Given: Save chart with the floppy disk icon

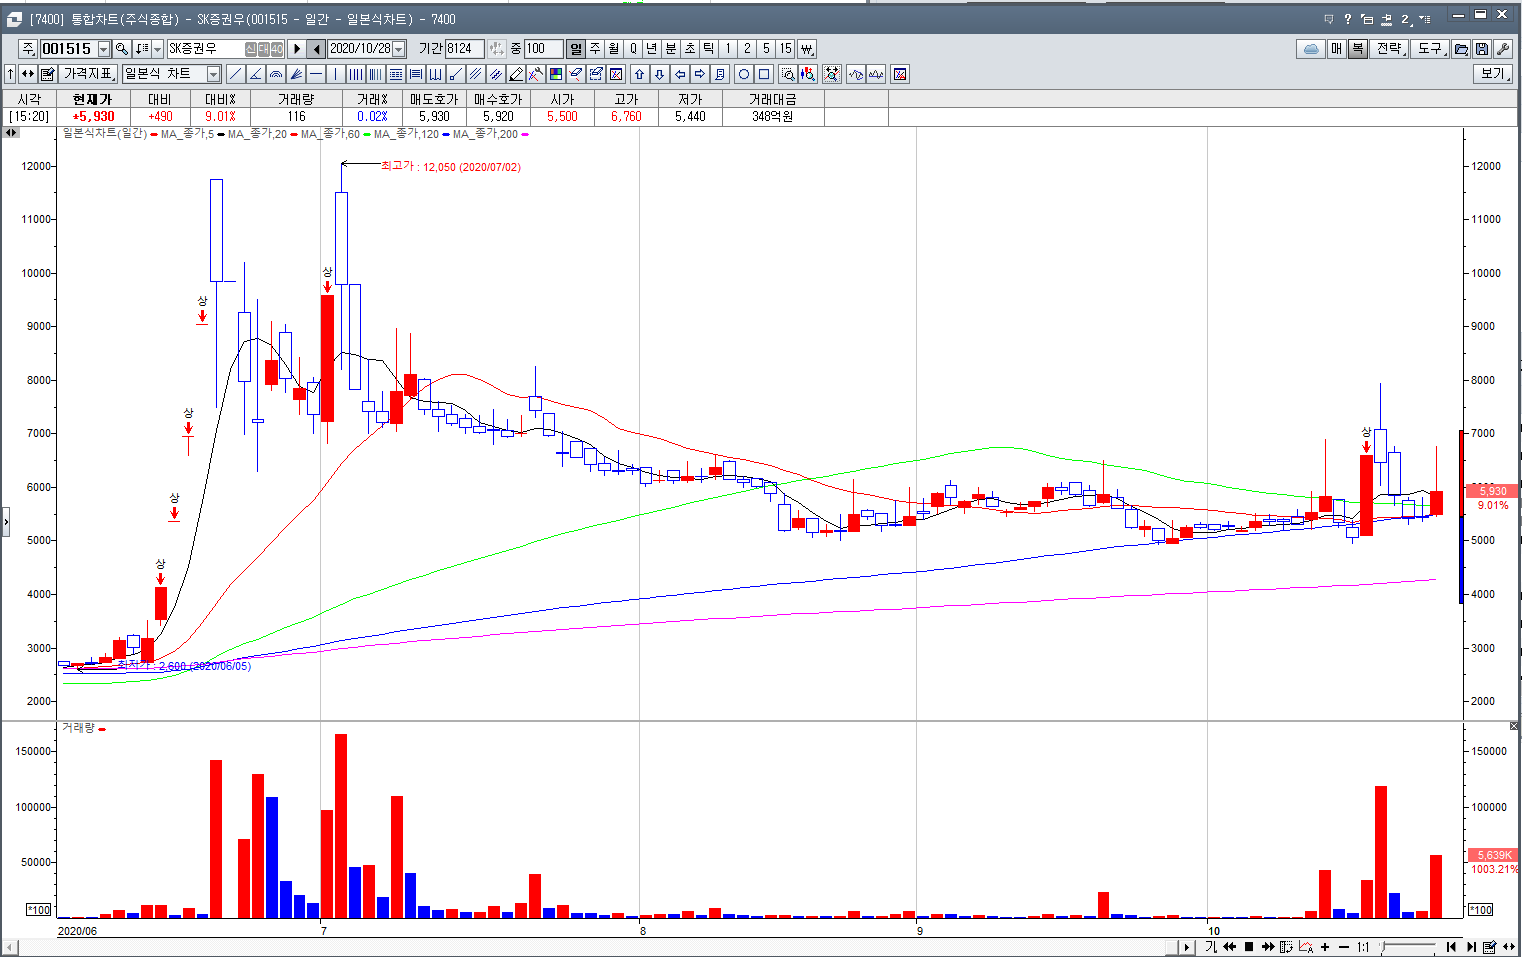Looking at the screenshot, I should 1481,48.
